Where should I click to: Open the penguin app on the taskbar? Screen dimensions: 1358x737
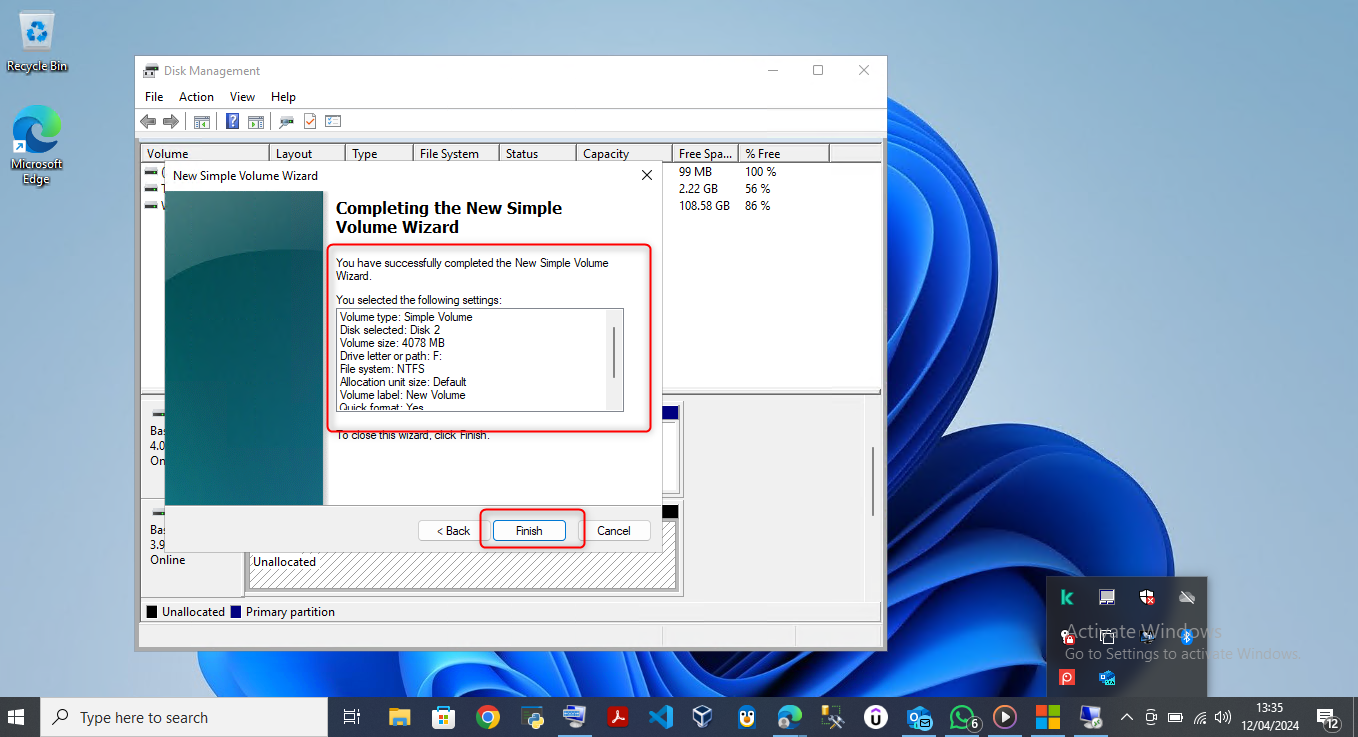pos(747,717)
